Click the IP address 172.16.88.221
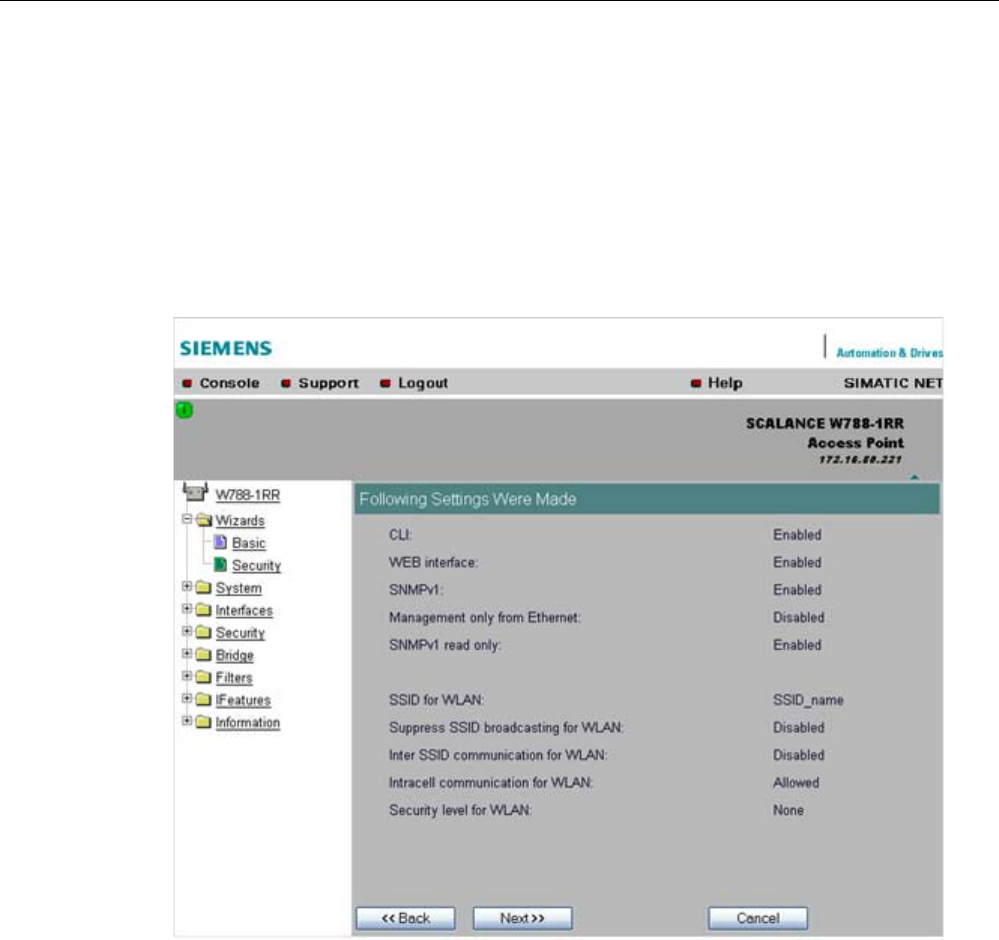 coord(860,459)
